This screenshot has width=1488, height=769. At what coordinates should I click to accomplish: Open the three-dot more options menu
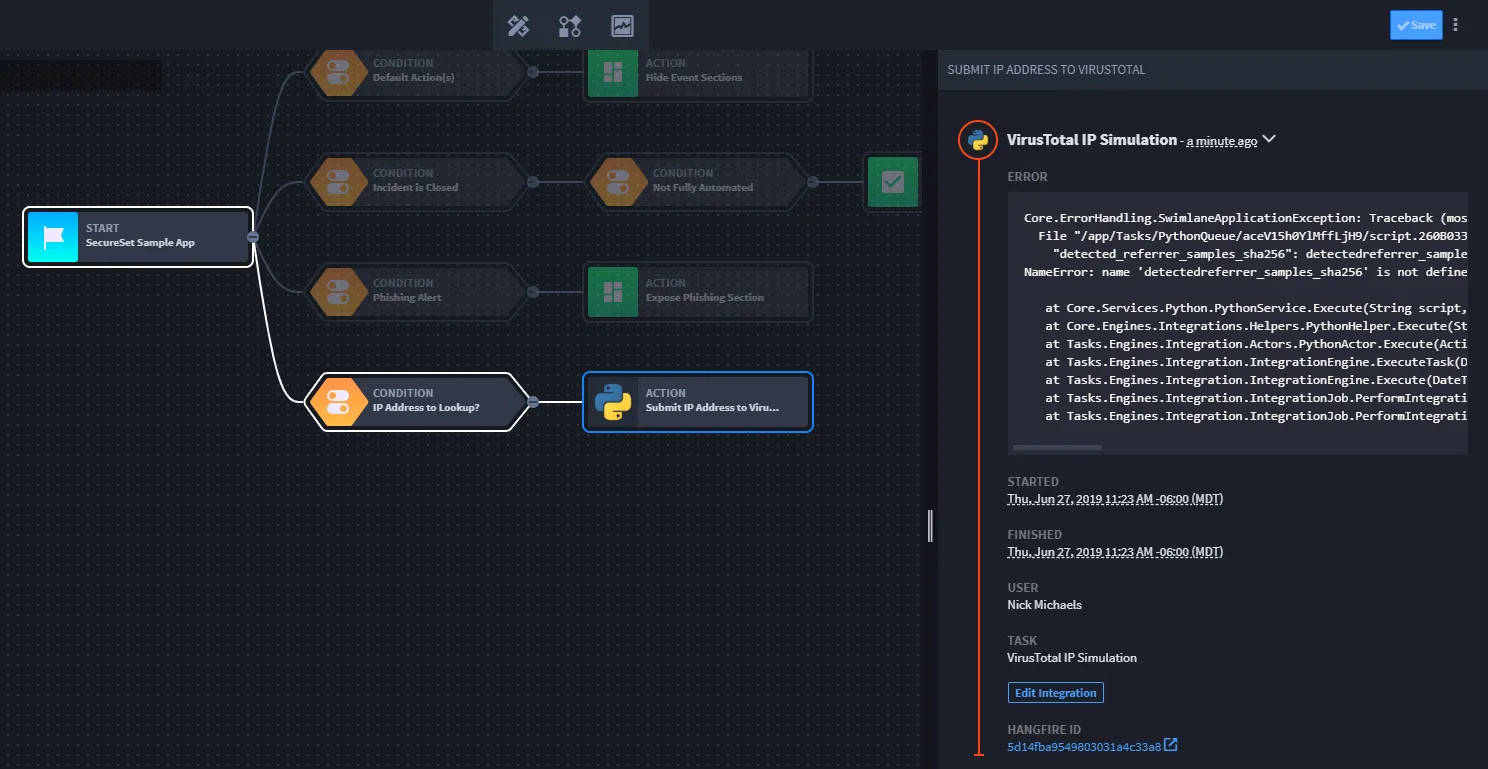[x=1455, y=25]
